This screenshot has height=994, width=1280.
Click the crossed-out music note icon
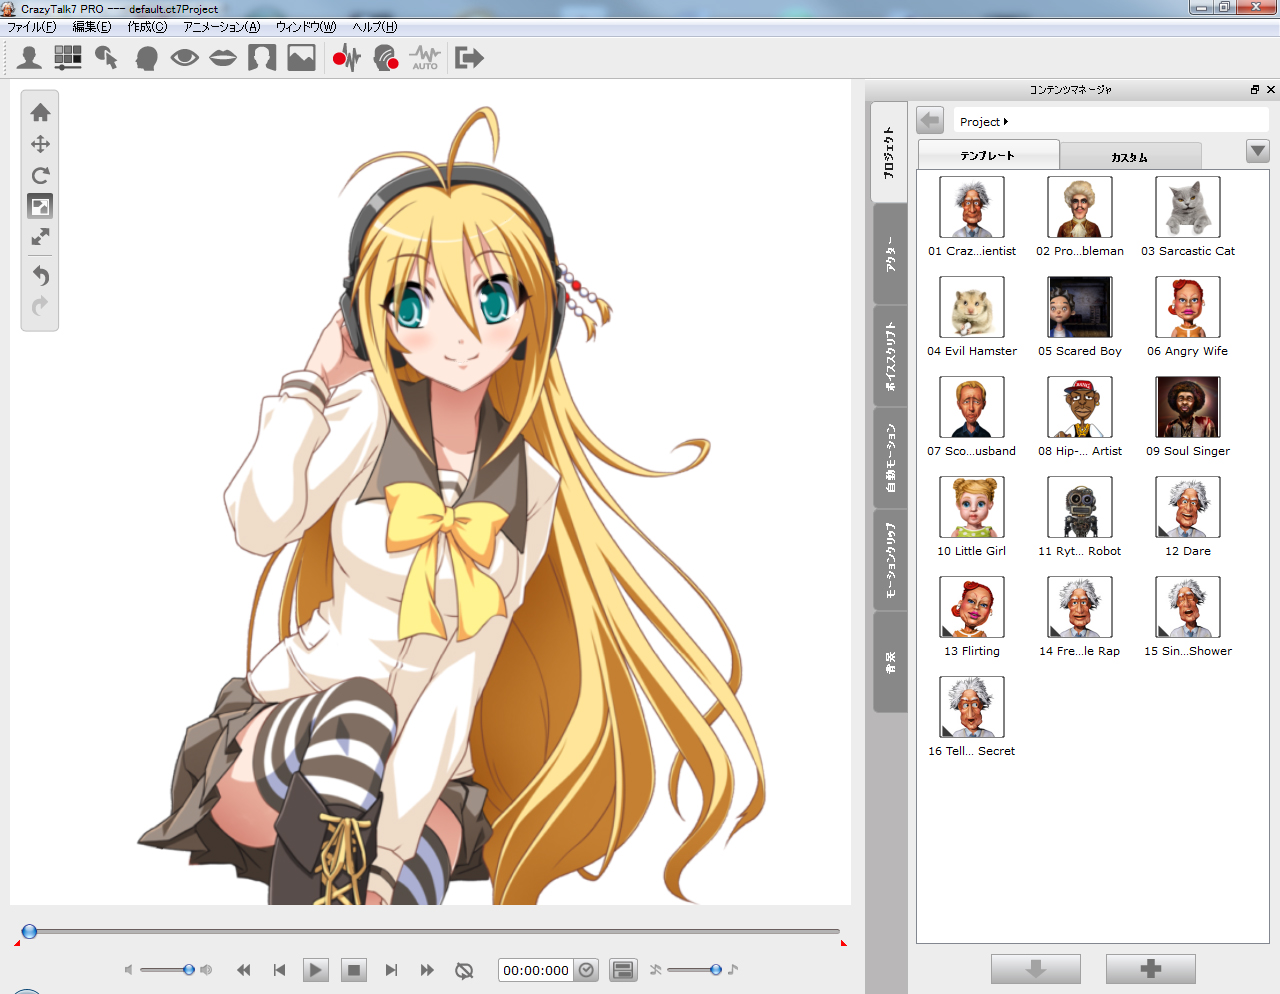click(x=655, y=969)
